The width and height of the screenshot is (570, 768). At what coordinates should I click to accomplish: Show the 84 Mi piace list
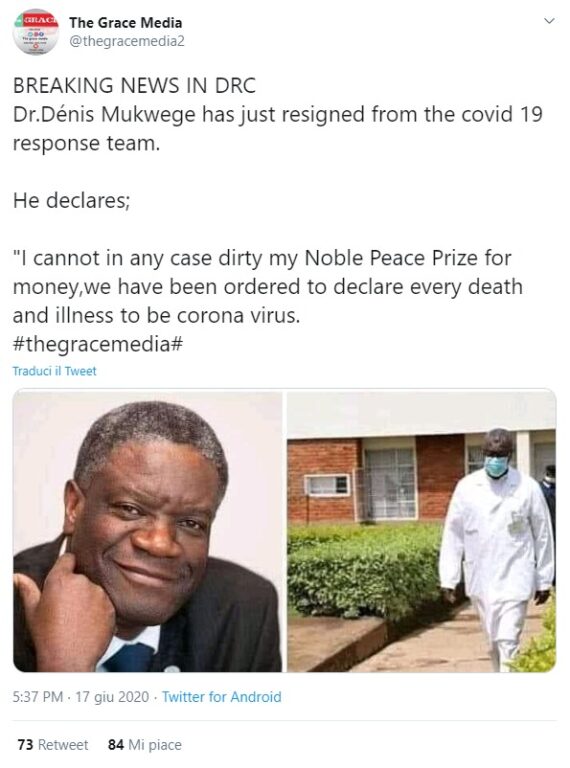[x=144, y=745]
